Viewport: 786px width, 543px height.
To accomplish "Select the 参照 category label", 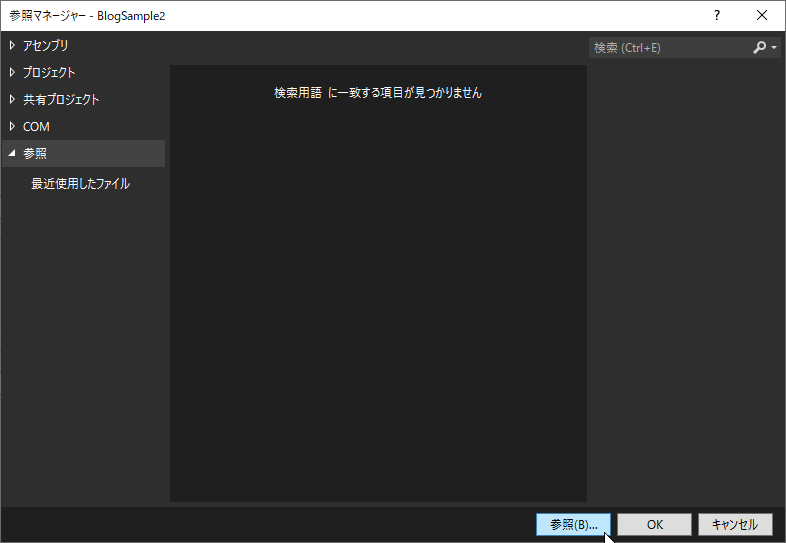I will pyautogui.click(x=35, y=153).
